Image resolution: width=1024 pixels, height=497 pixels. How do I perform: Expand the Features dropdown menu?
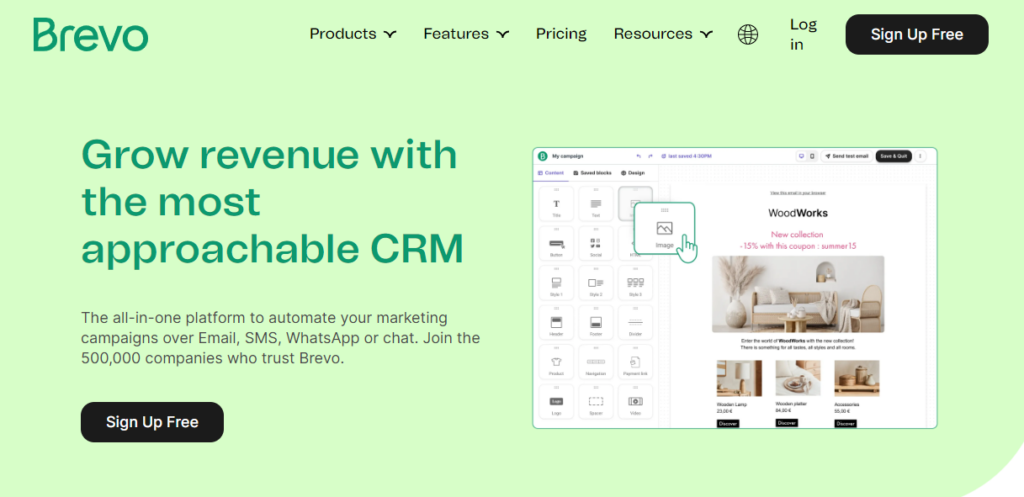[466, 34]
